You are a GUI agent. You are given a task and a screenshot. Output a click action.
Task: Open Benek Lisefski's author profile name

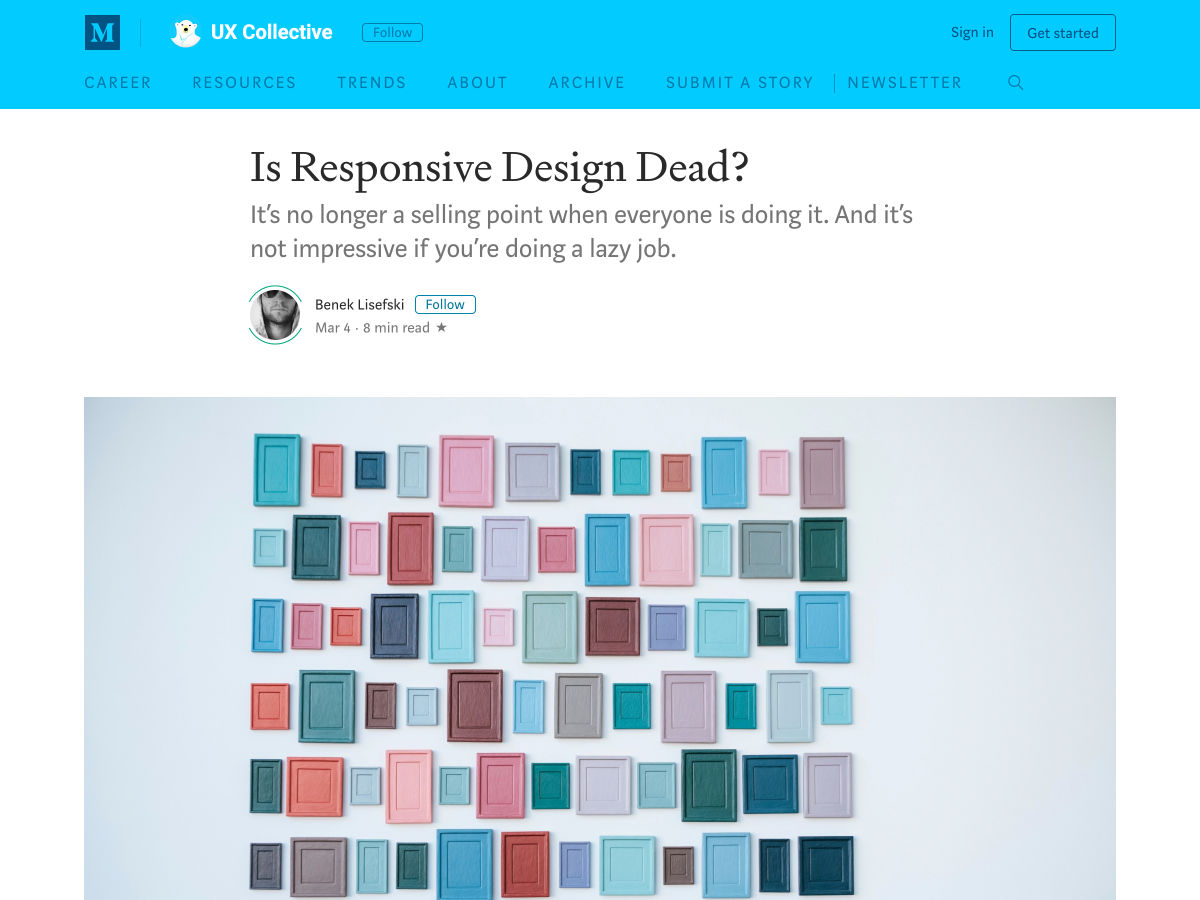point(360,305)
